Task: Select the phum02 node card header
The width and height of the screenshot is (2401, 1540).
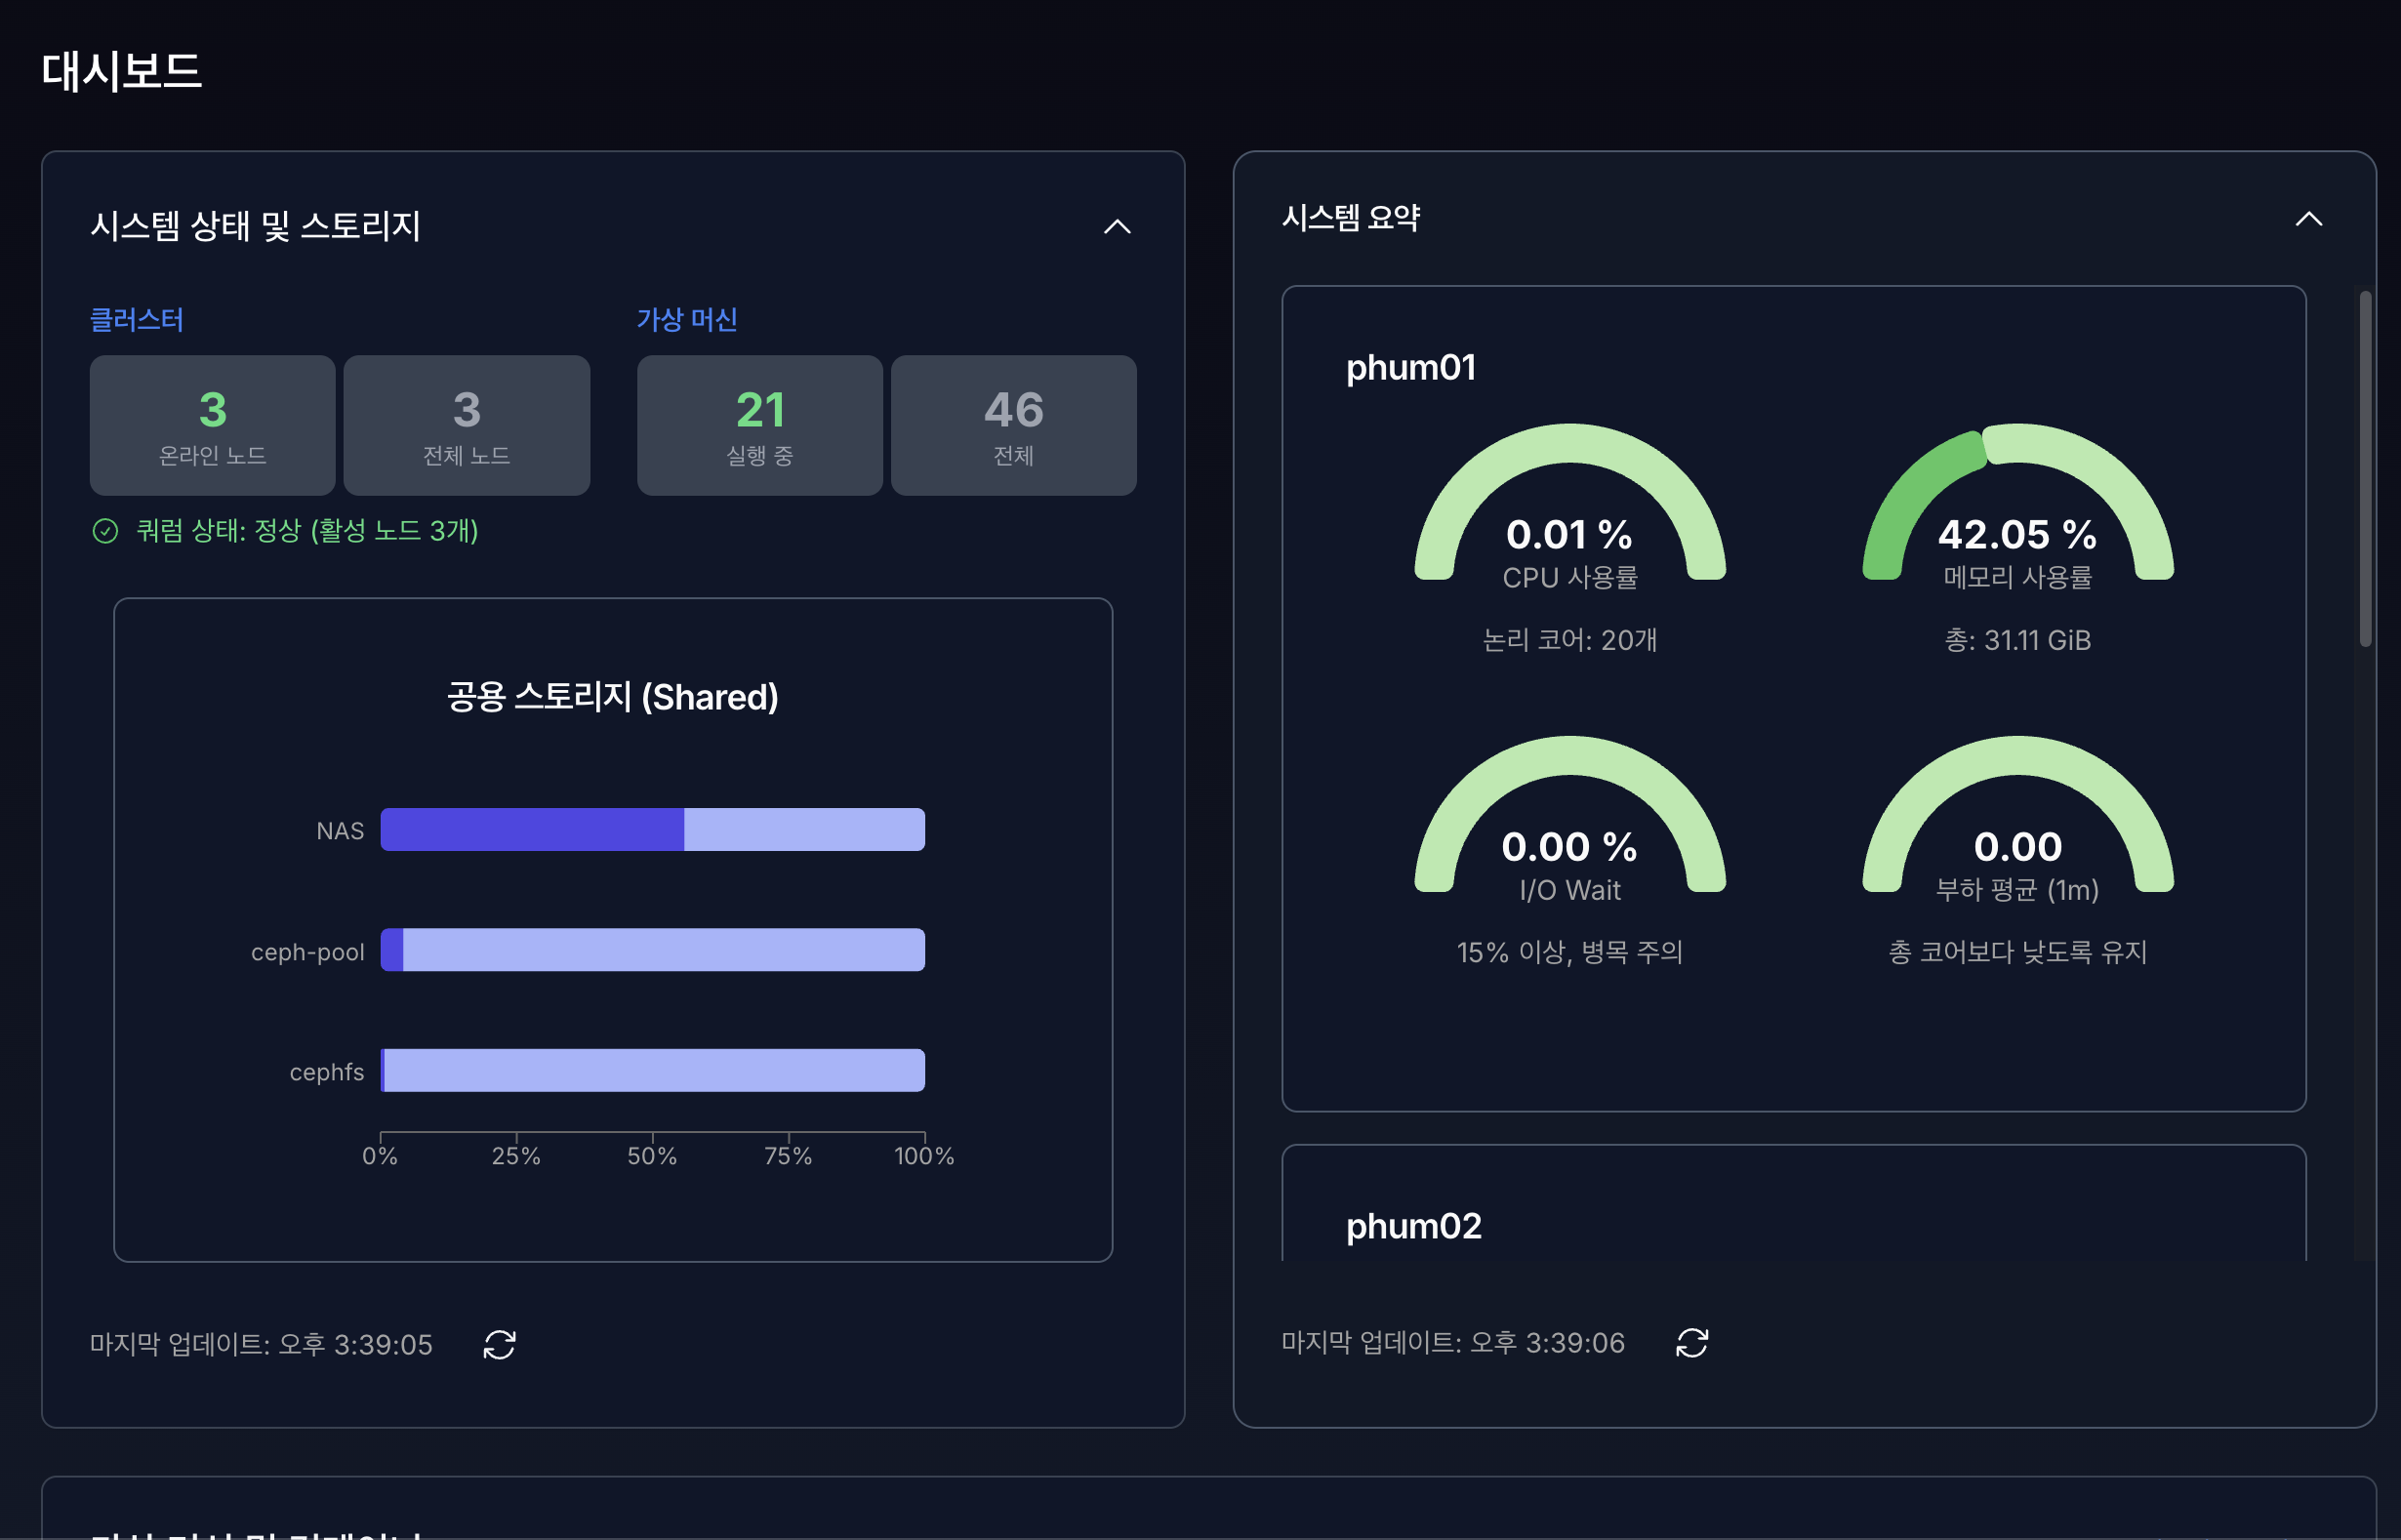Action: tap(1413, 1226)
